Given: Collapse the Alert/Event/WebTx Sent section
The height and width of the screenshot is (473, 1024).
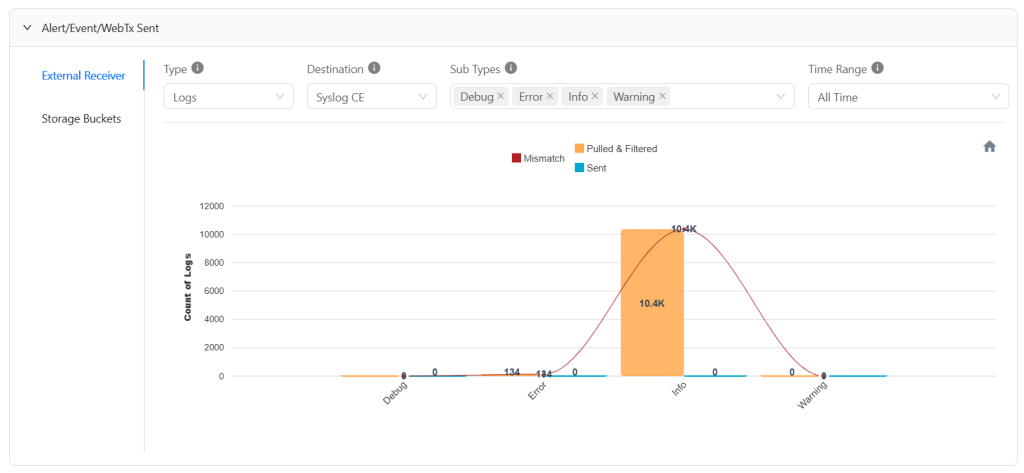Looking at the screenshot, I should [27, 28].
